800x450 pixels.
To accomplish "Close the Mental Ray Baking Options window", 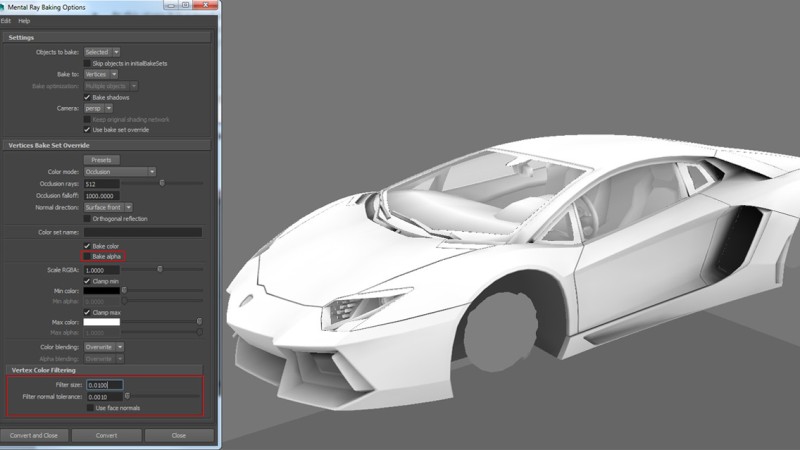I will pos(206,5).
